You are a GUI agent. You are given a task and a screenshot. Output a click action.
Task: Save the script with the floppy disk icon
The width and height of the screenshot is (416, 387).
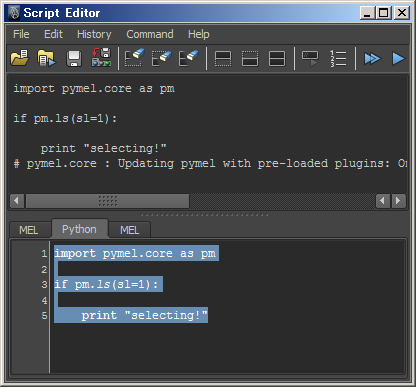pyautogui.click(x=74, y=58)
